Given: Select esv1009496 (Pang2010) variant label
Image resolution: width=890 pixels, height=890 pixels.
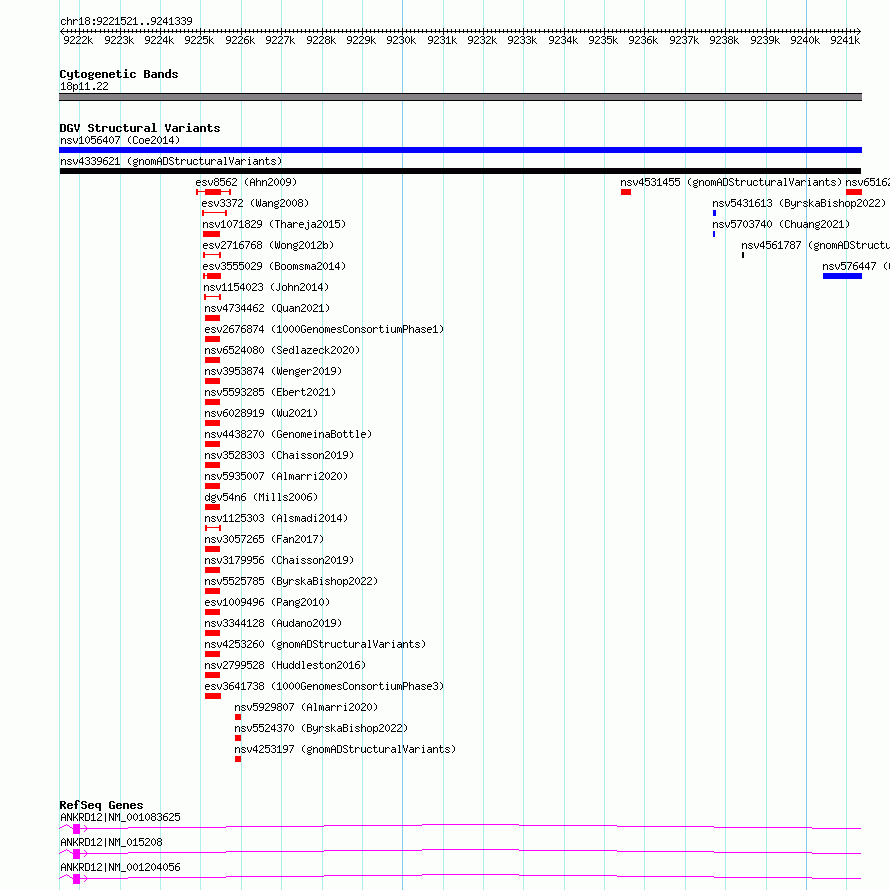Looking at the screenshot, I should click(267, 602).
